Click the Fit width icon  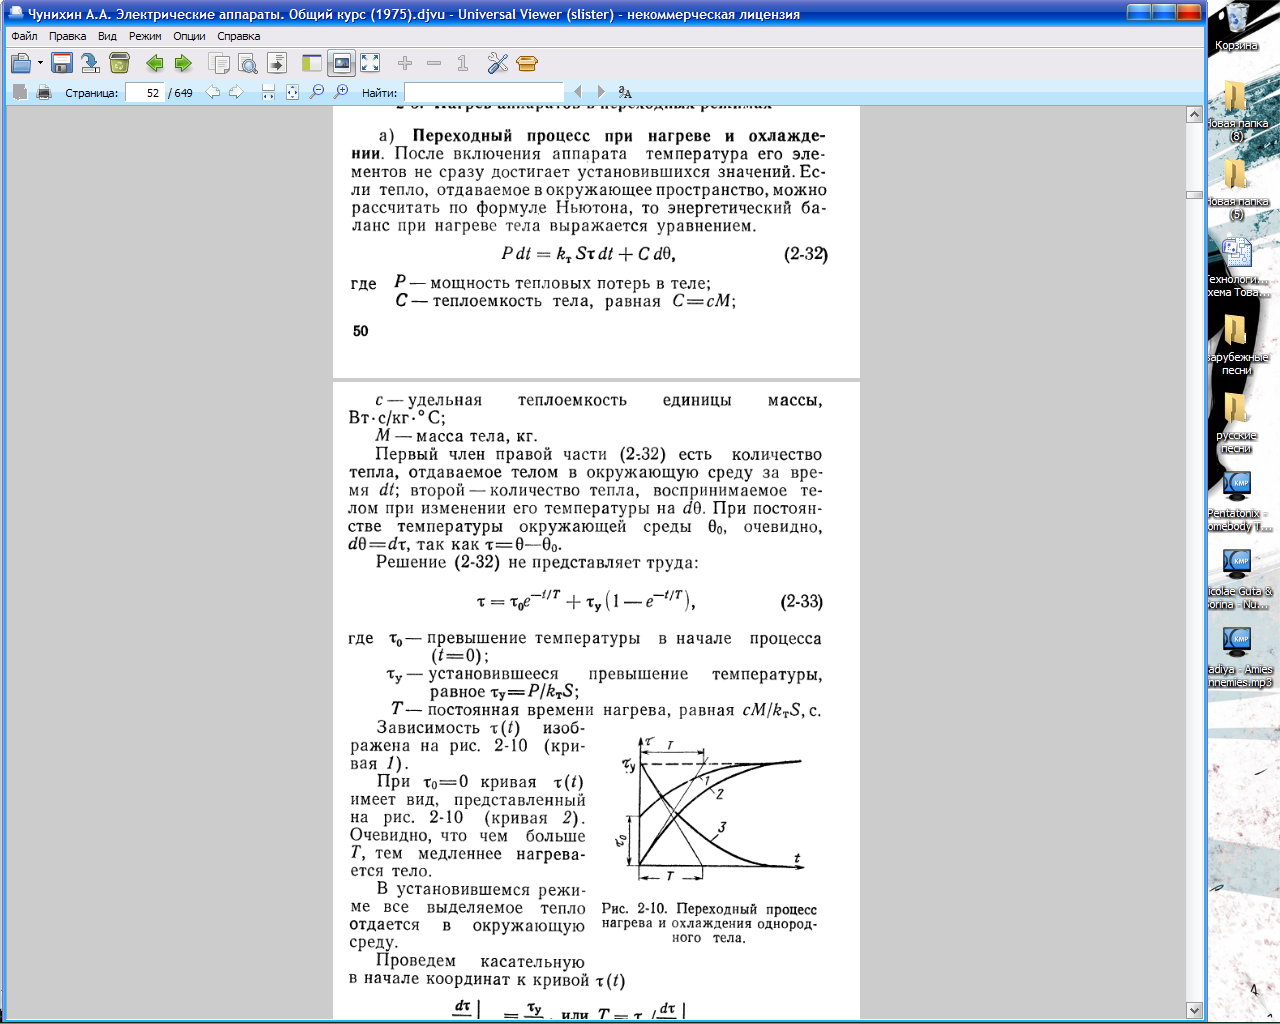[268, 92]
